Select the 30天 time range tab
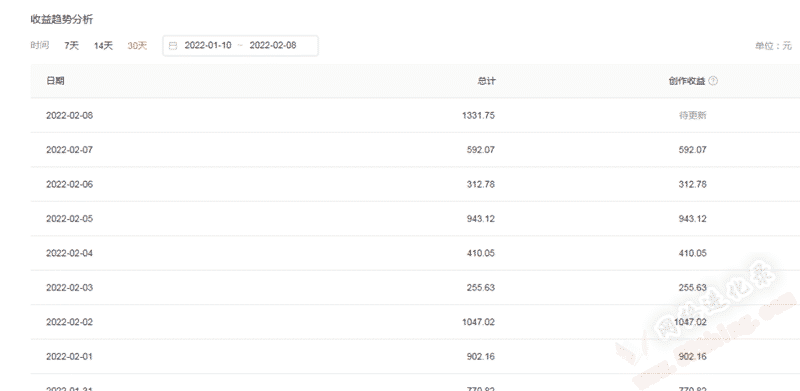Image resolution: width=800 pixels, height=391 pixels. pyautogui.click(x=137, y=45)
